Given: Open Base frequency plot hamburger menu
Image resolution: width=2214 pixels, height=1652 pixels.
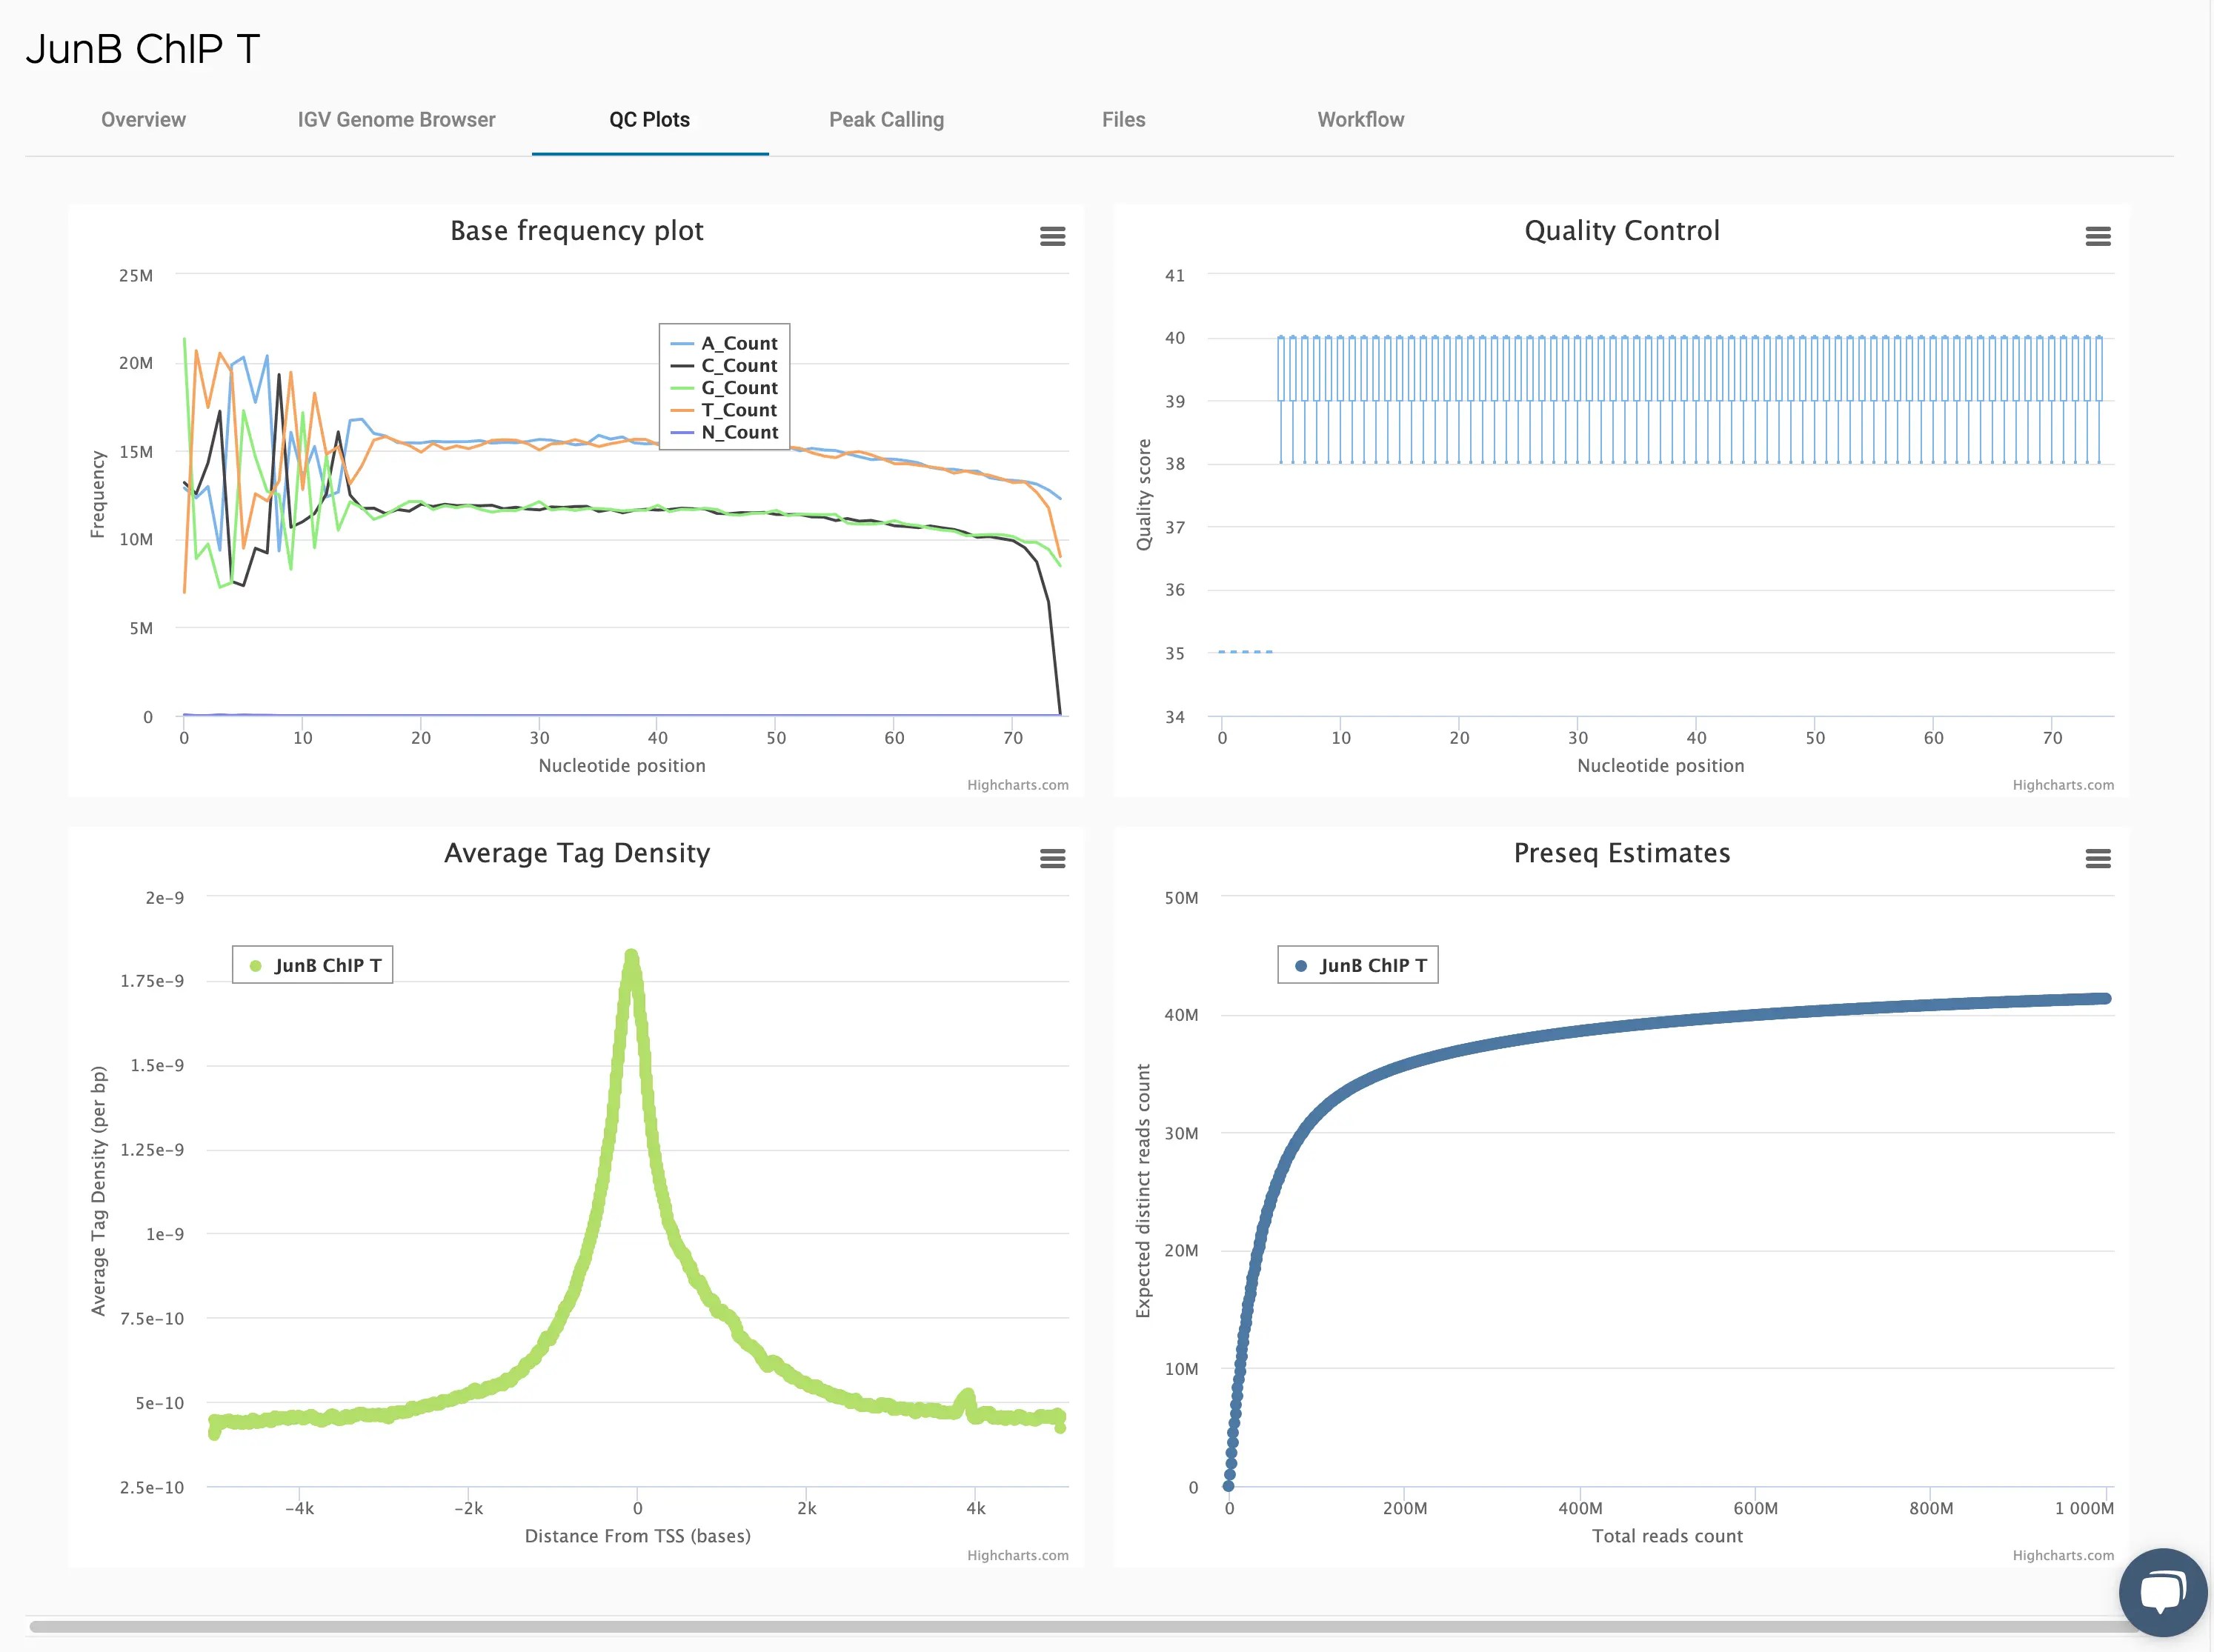Looking at the screenshot, I should coord(1052,236).
